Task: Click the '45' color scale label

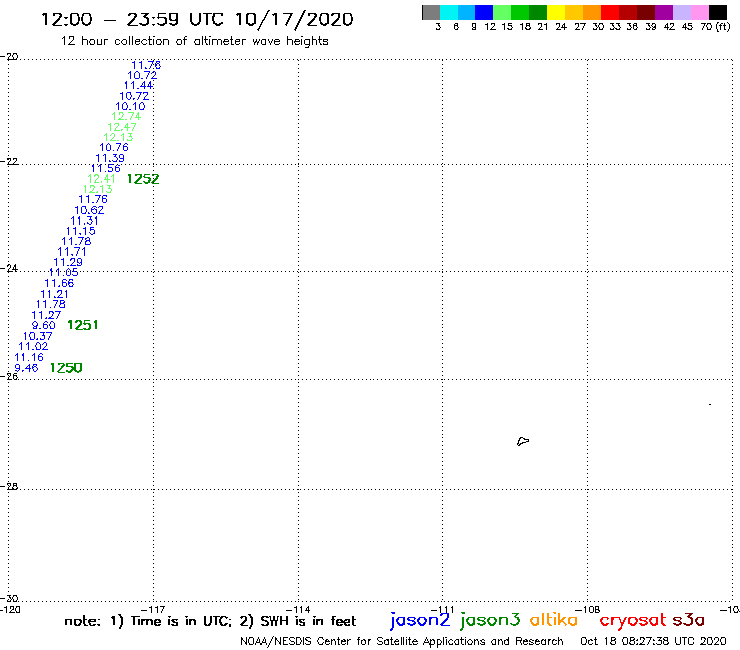Action: [x=687, y=27]
